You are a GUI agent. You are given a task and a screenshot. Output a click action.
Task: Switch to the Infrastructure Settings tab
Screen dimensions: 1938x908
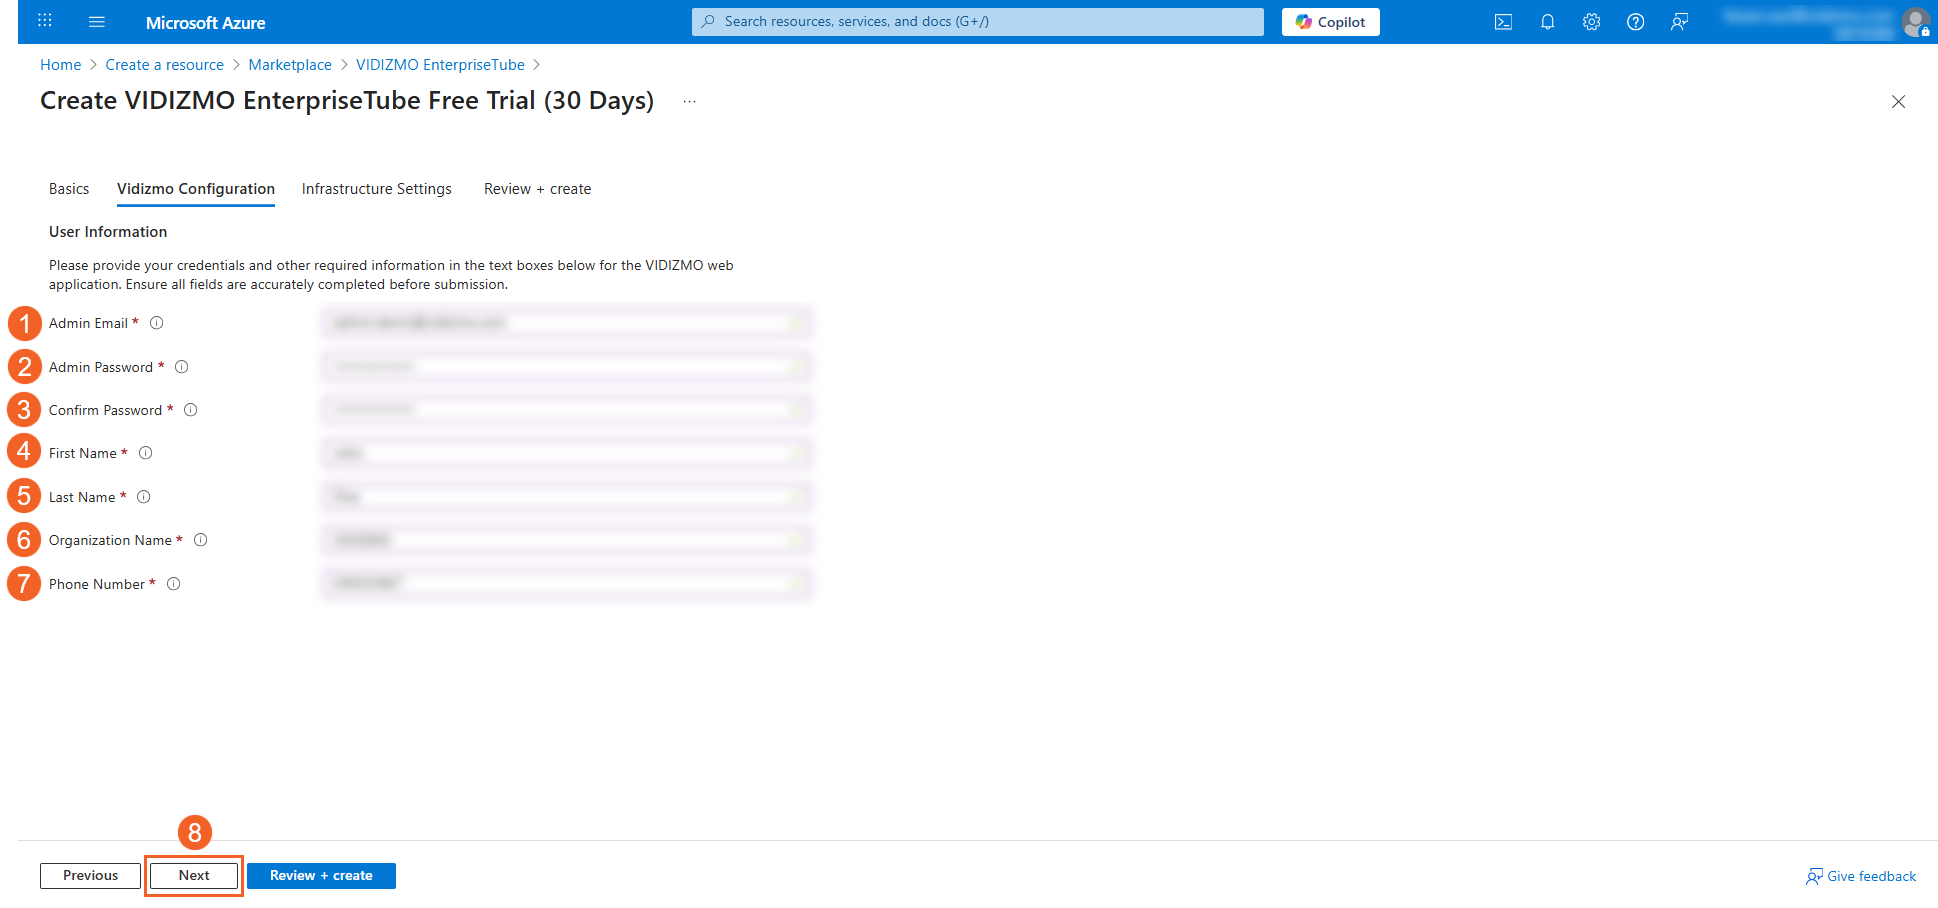tap(376, 189)
